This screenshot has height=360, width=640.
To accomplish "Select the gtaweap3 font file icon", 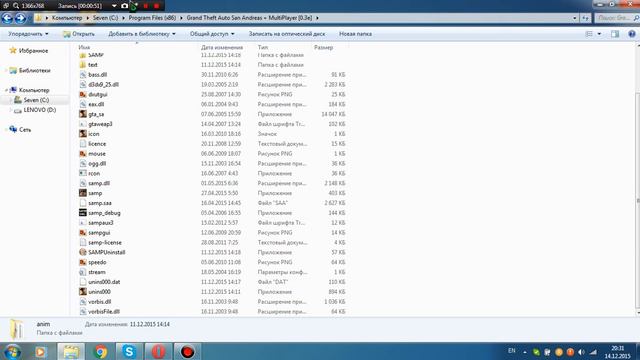I will (83, 124).
